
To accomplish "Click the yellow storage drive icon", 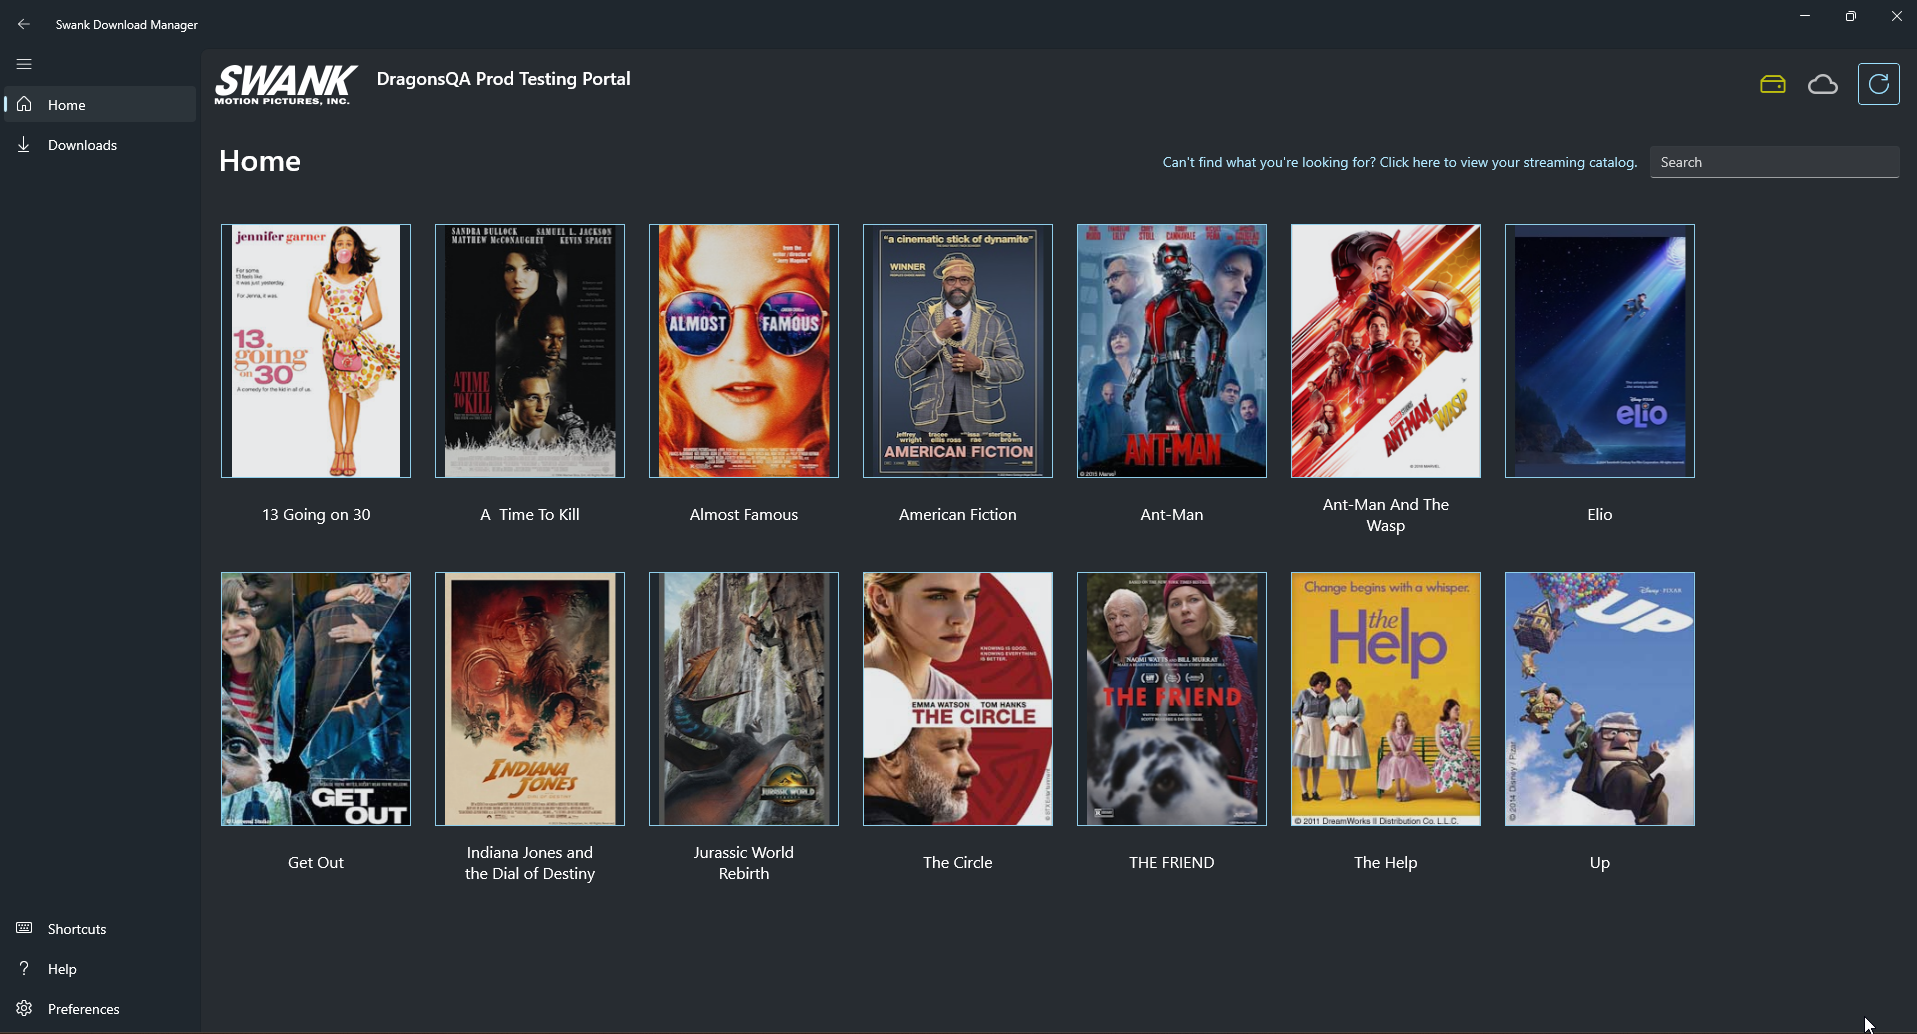I will point(1773,85).
